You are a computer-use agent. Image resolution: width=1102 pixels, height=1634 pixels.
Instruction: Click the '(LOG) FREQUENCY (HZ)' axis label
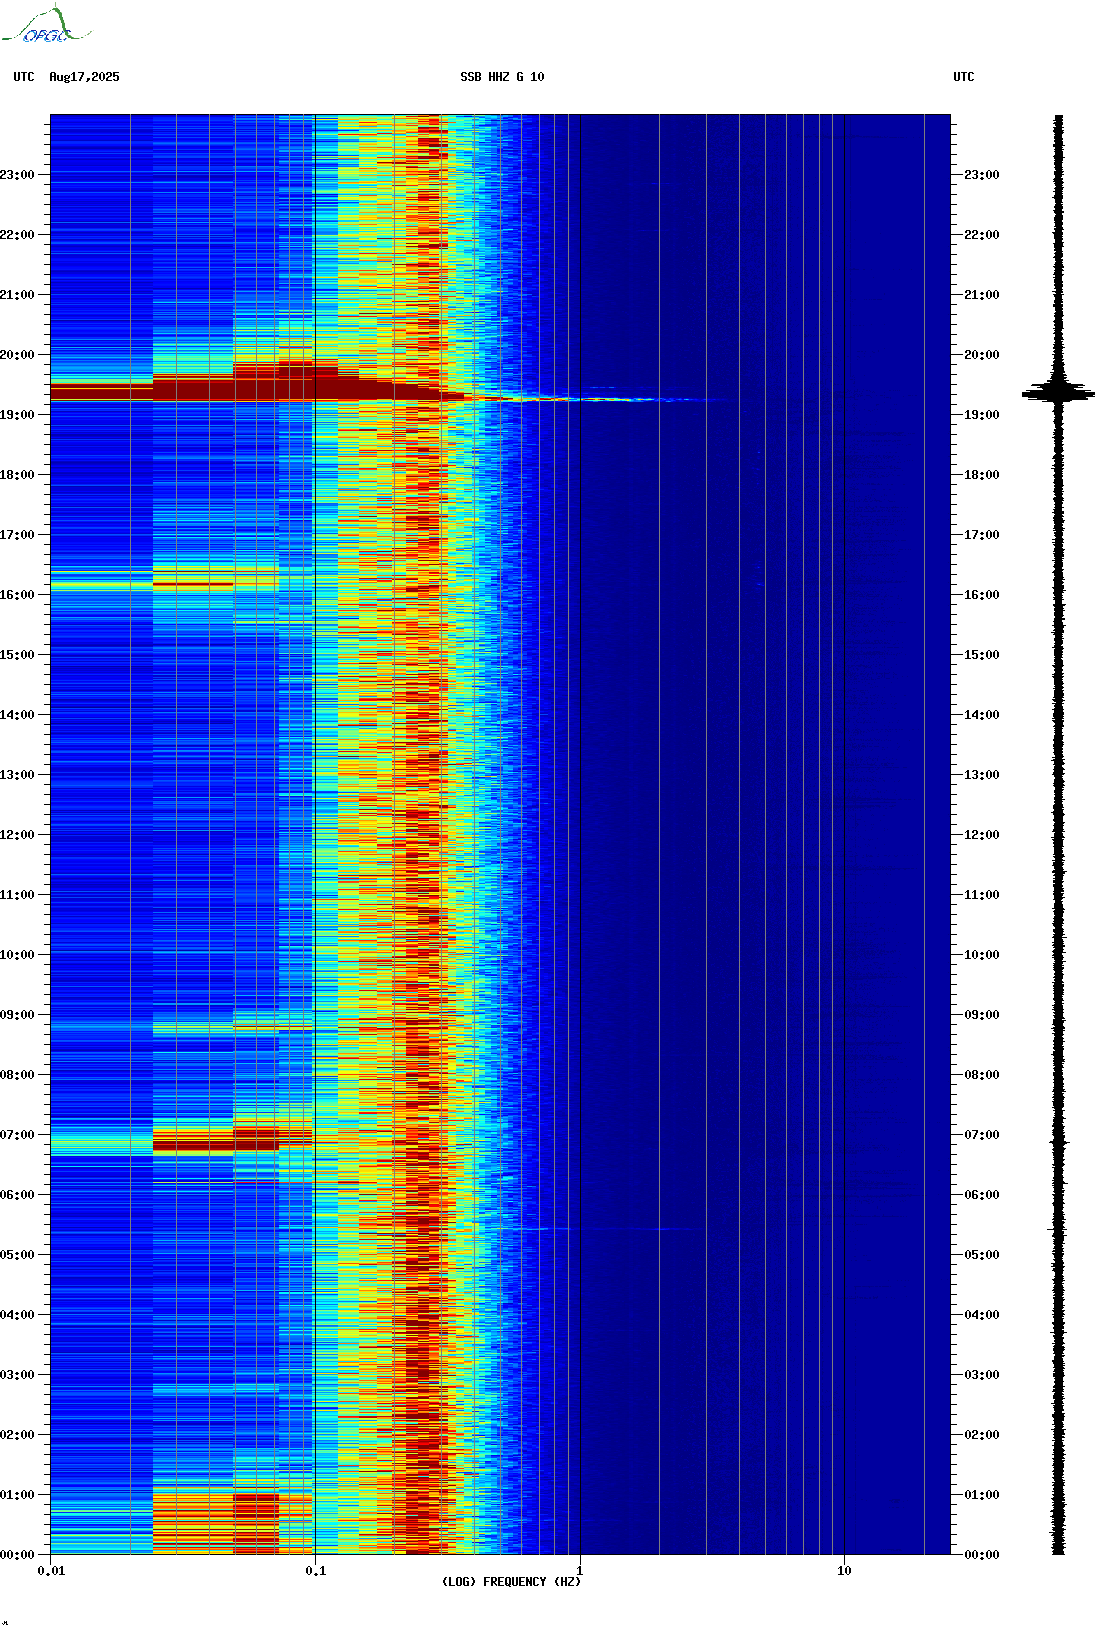pos(511,1582)
